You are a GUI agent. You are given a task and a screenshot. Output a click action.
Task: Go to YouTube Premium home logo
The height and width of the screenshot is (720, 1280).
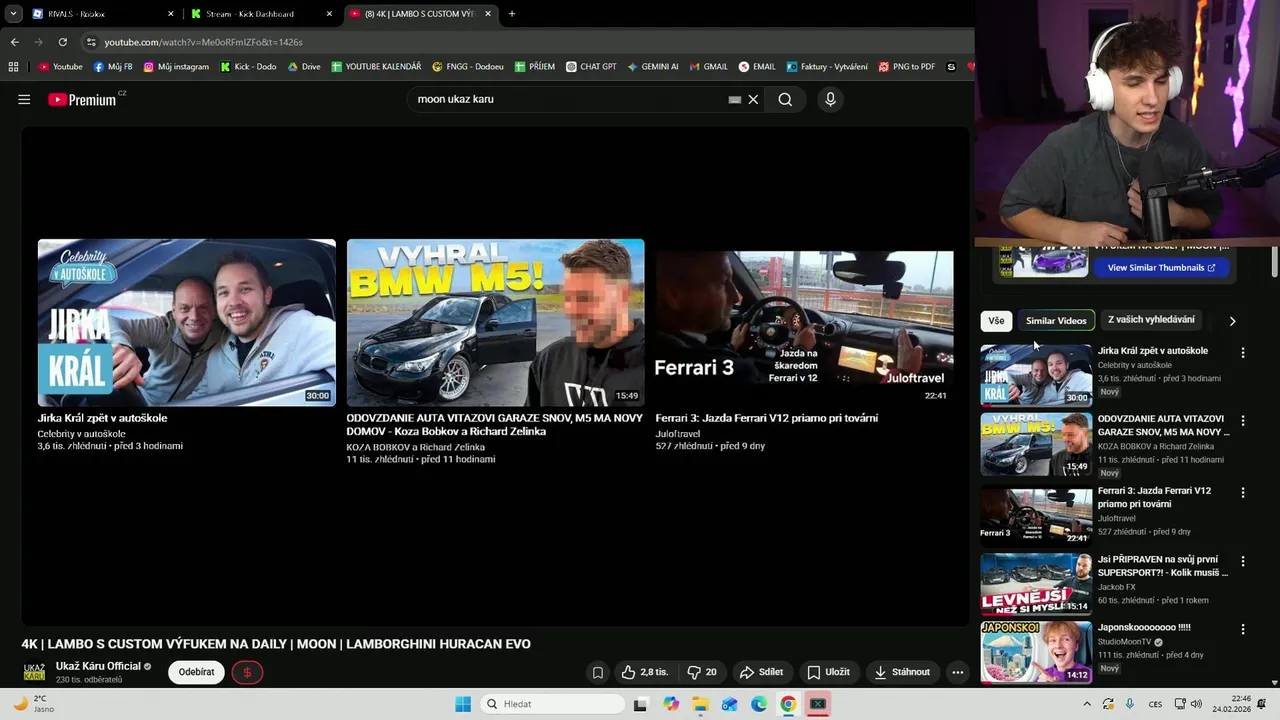pos(82,99)
